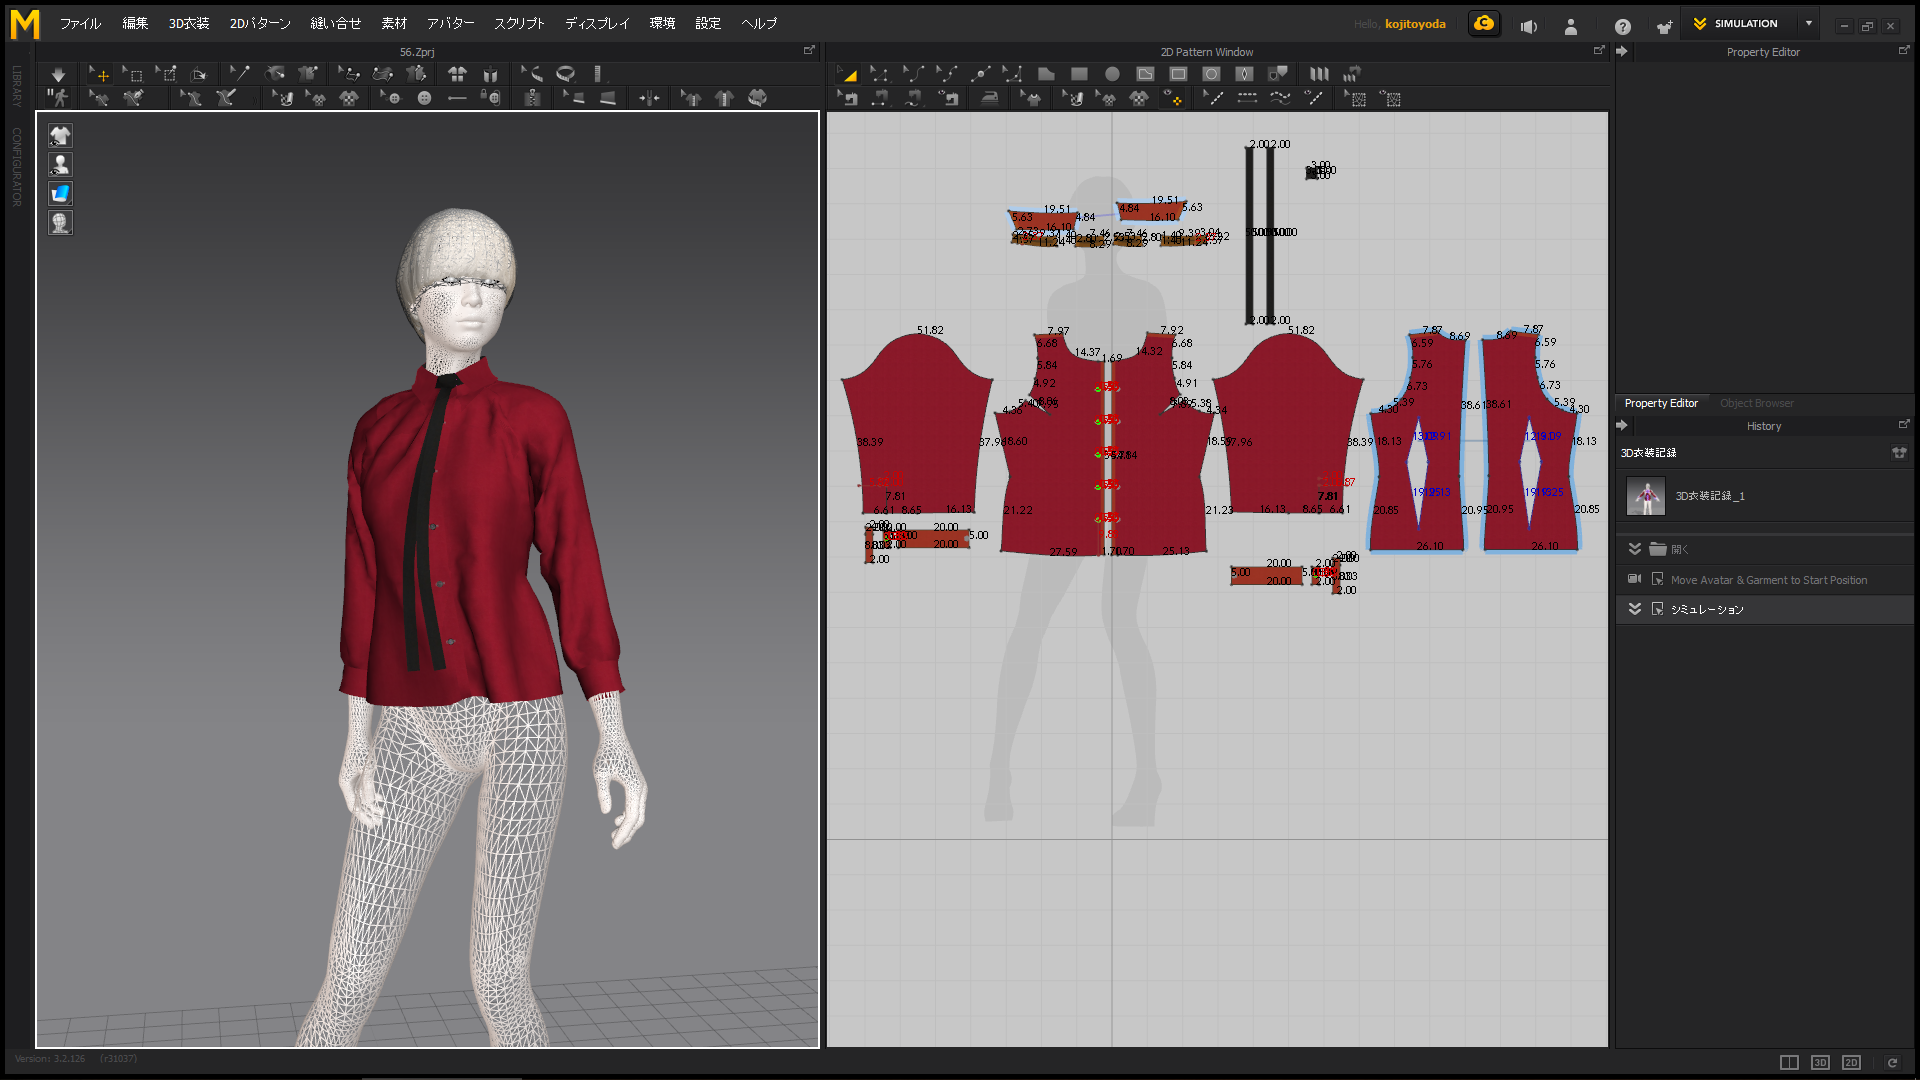Switch to the Object Browser tab
The width and height of the screenshot is (1920, 1080).
click(x=1756, y=403)
